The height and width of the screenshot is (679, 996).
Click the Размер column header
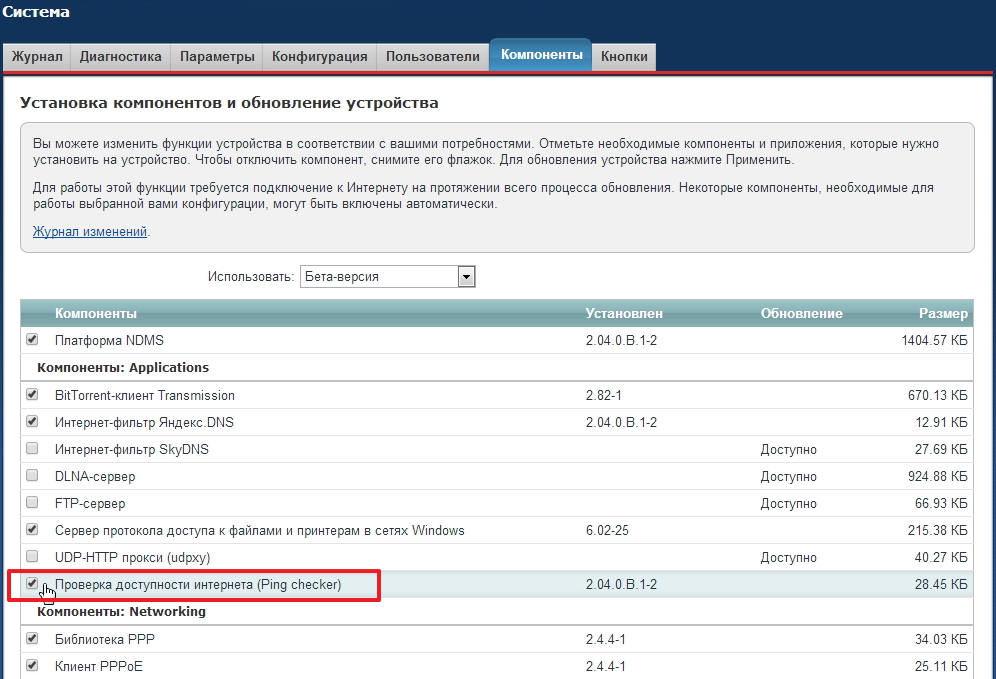pyautogui.click(x=943, y=314)
